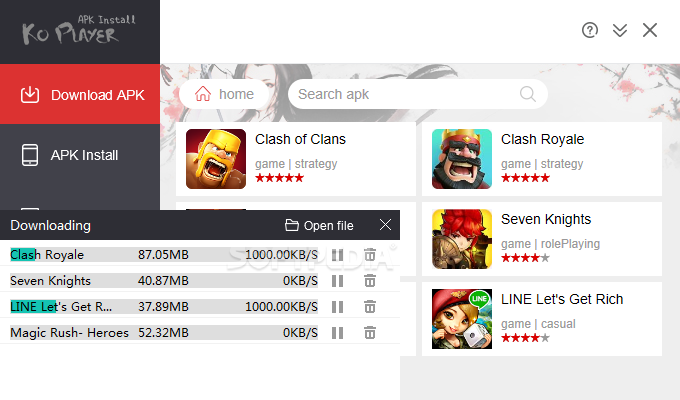Close the Downloading panel
The width and height of the screenshot is (680, 400).
(x=385, y=225)
